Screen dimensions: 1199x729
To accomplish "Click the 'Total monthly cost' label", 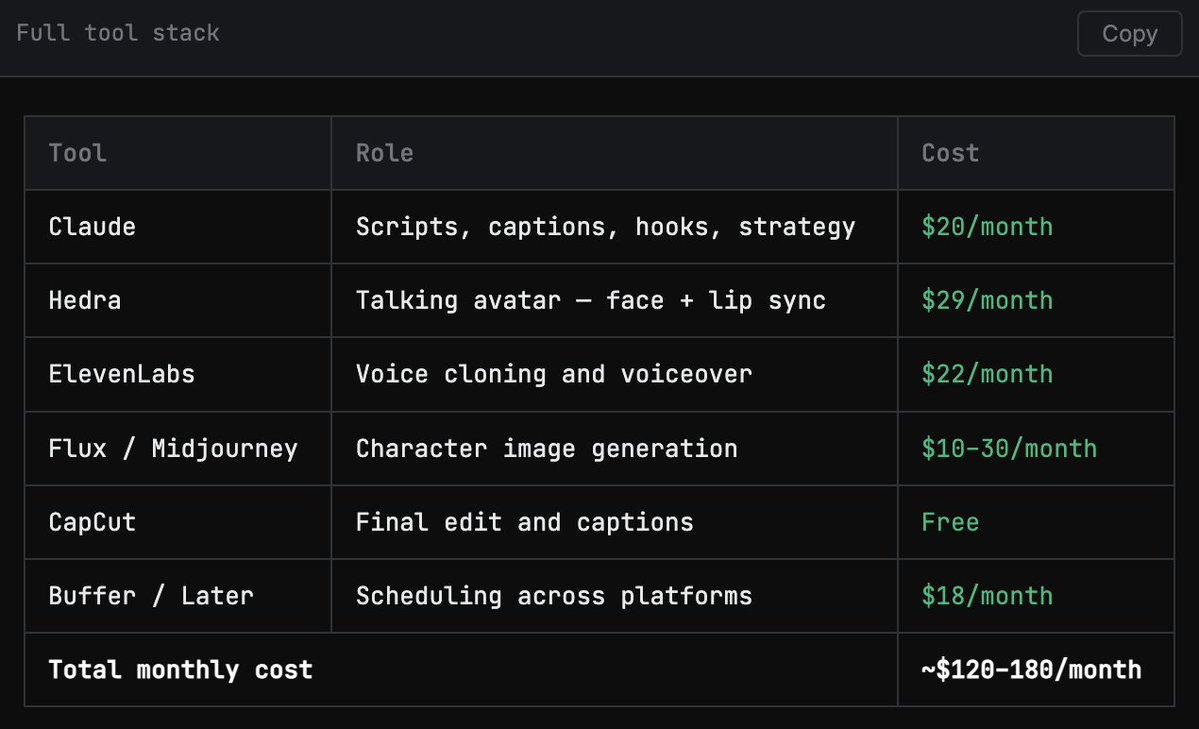I will click(180, 670).
